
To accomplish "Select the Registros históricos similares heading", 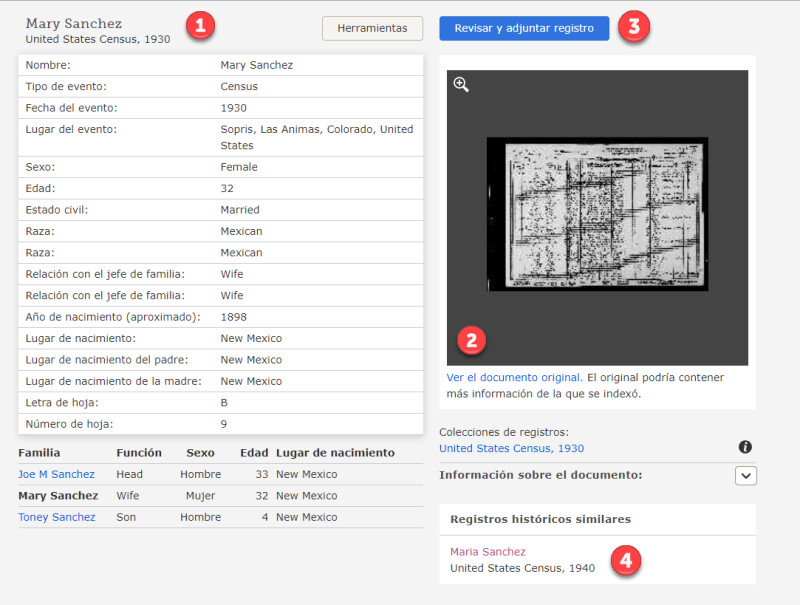I will tap(540, 519).
